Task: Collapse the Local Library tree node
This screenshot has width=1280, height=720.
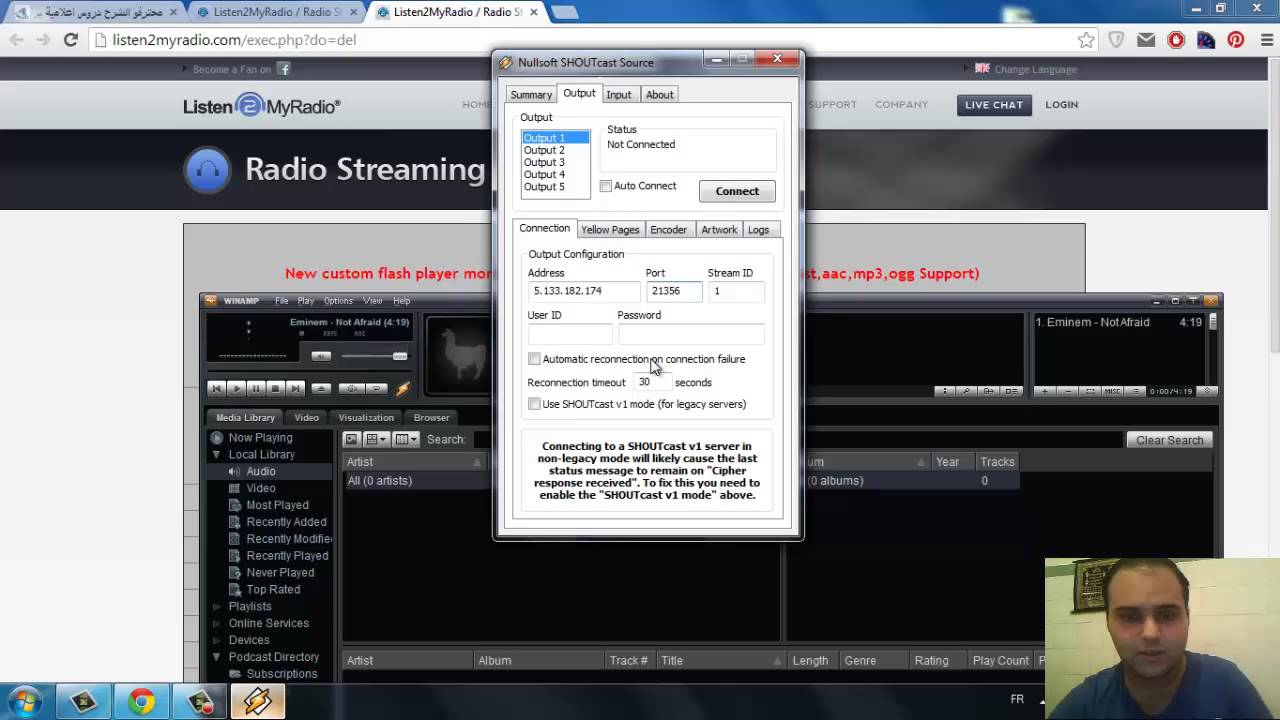Action: tap(216, 455)
